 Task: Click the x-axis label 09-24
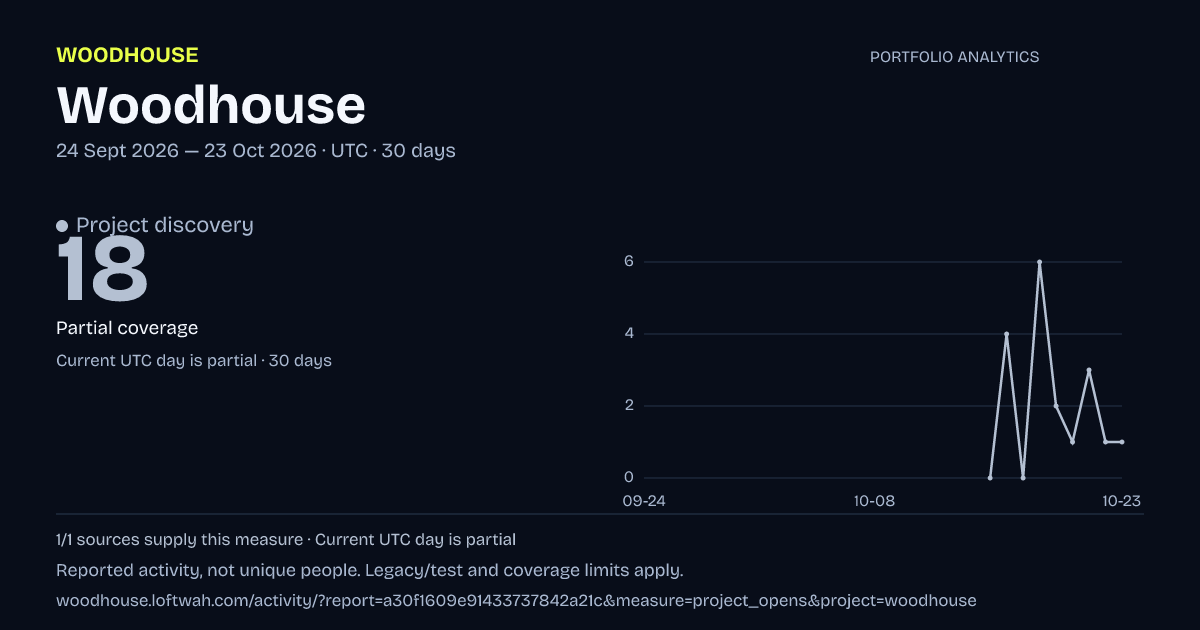pos(644,501)
